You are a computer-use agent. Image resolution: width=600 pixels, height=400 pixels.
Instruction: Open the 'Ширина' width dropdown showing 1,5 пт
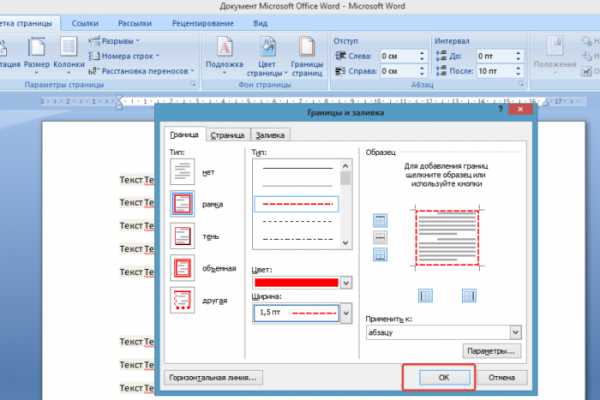pos(347,313)
